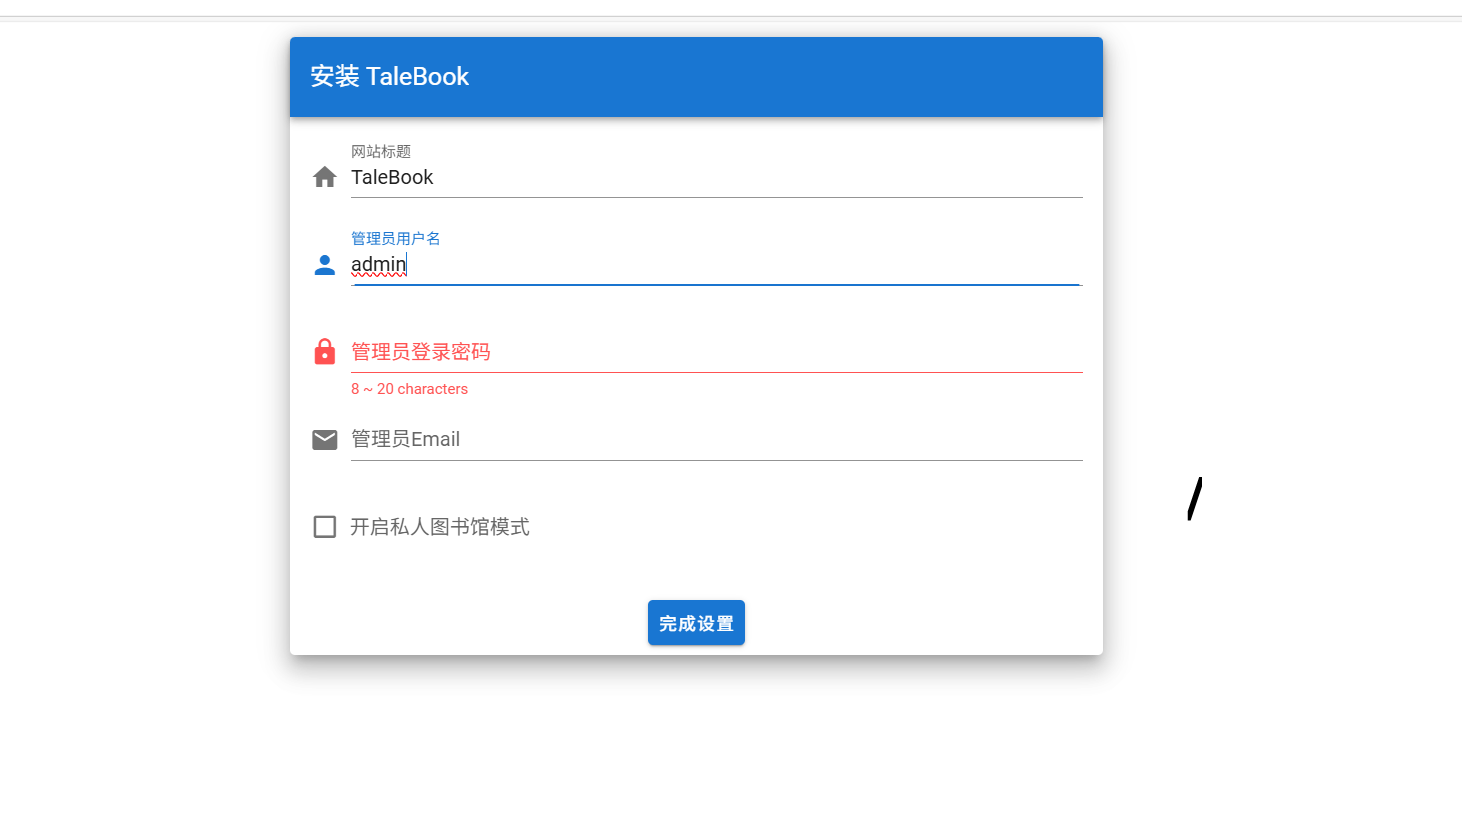Click the red lock icon
This screenshot has width=1462, height=820.
(x=325, y=352)
